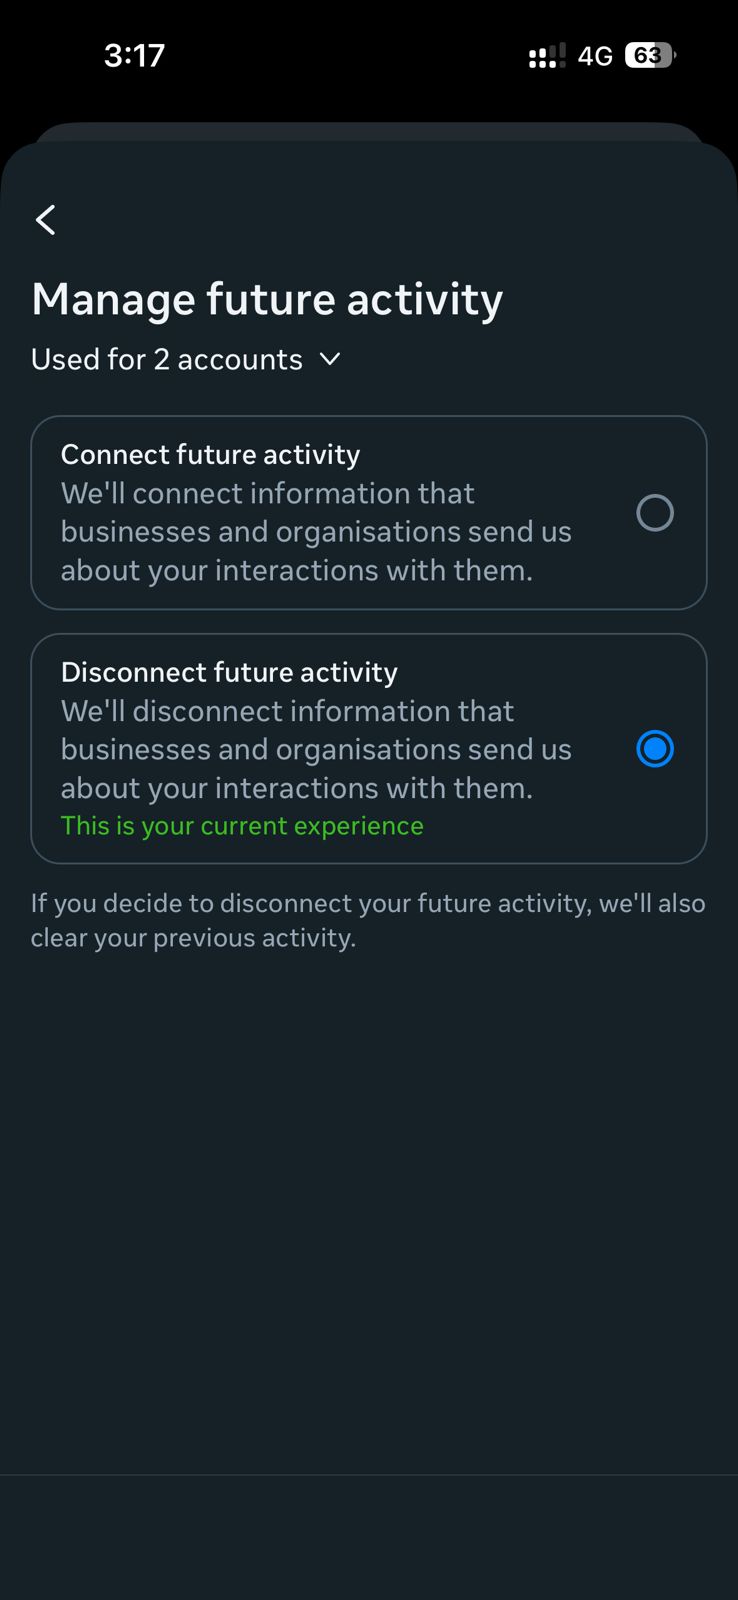Tap the "Disconnect future activity" option title
The width and height of the screenshot is (738, 1600).
click(229, 672)
